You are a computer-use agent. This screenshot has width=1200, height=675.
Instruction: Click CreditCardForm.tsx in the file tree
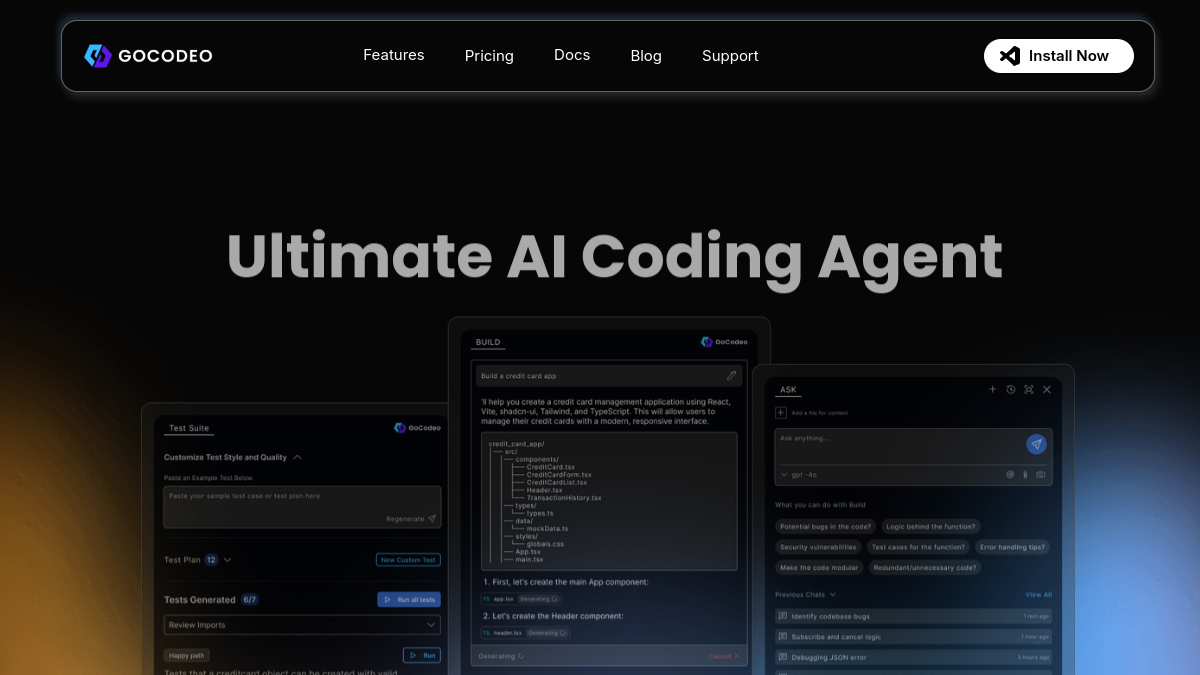pos(559,475)
